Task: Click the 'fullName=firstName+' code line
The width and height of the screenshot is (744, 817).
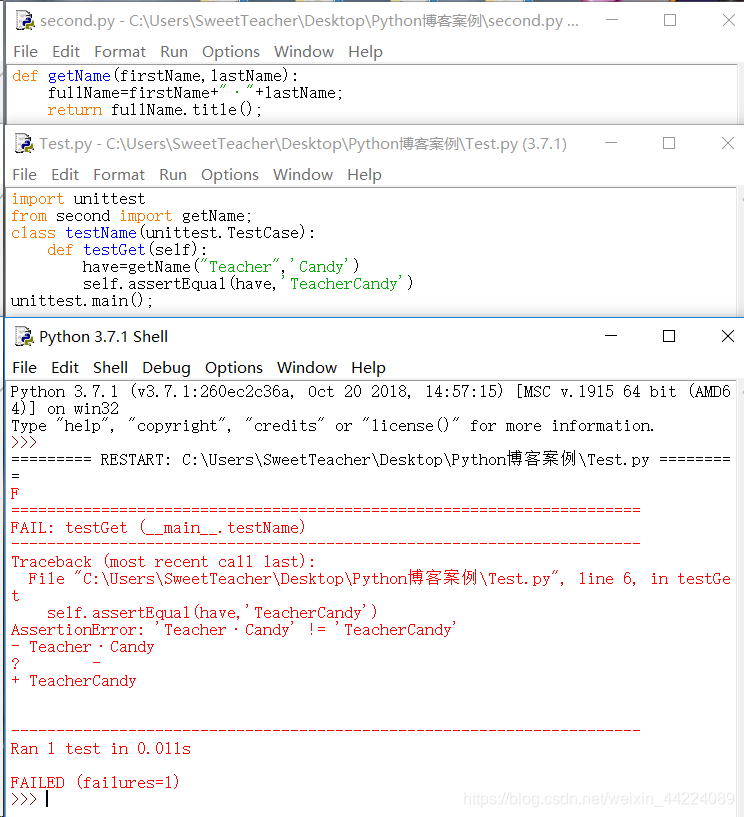Action: pyautogui.click(x=195, y=93)
